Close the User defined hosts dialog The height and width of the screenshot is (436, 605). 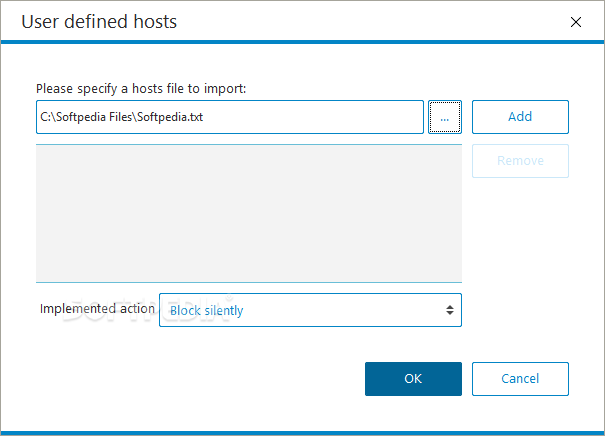[x=576, y=22]
